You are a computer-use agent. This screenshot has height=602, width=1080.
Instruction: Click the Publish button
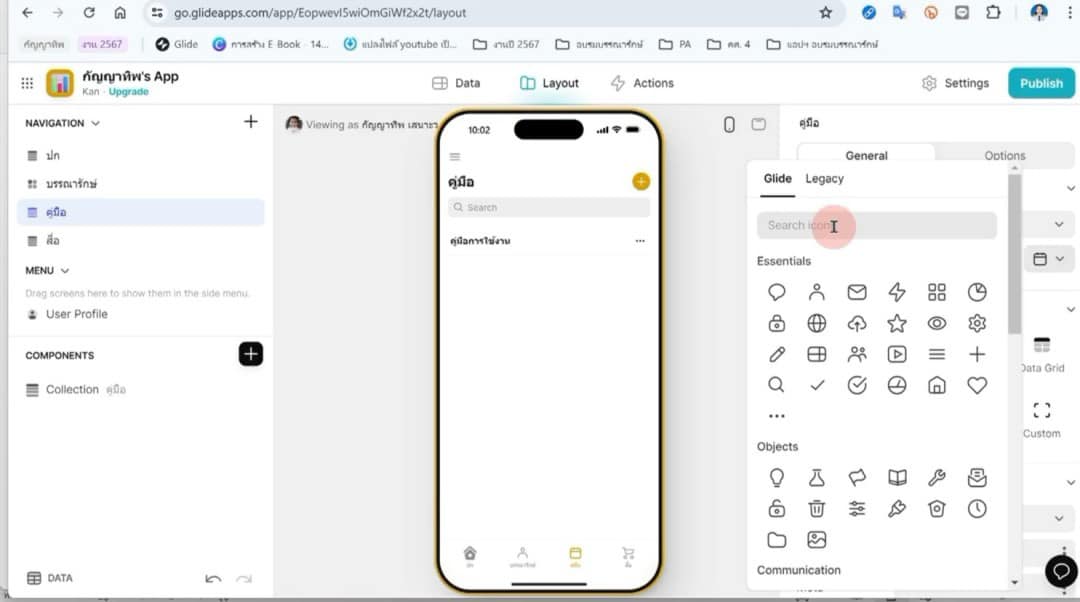(x=1041, y=83)
